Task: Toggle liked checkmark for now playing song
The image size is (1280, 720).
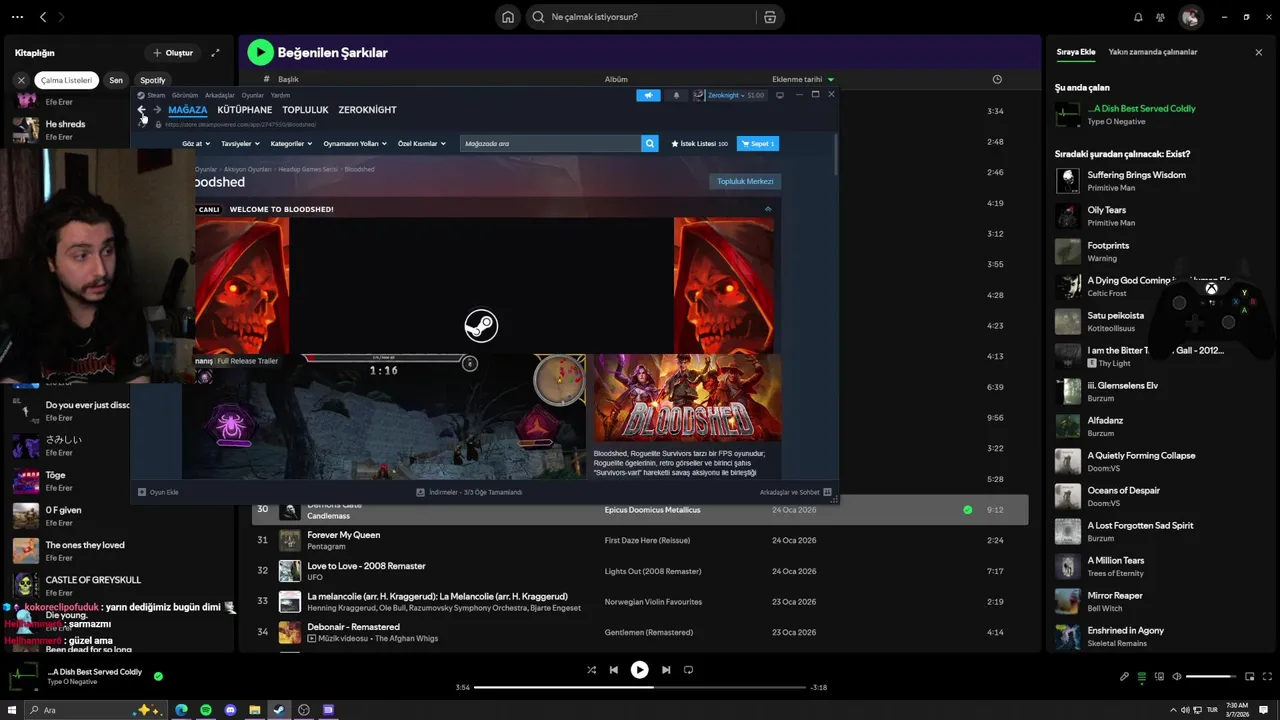Action: pos(158,676)
